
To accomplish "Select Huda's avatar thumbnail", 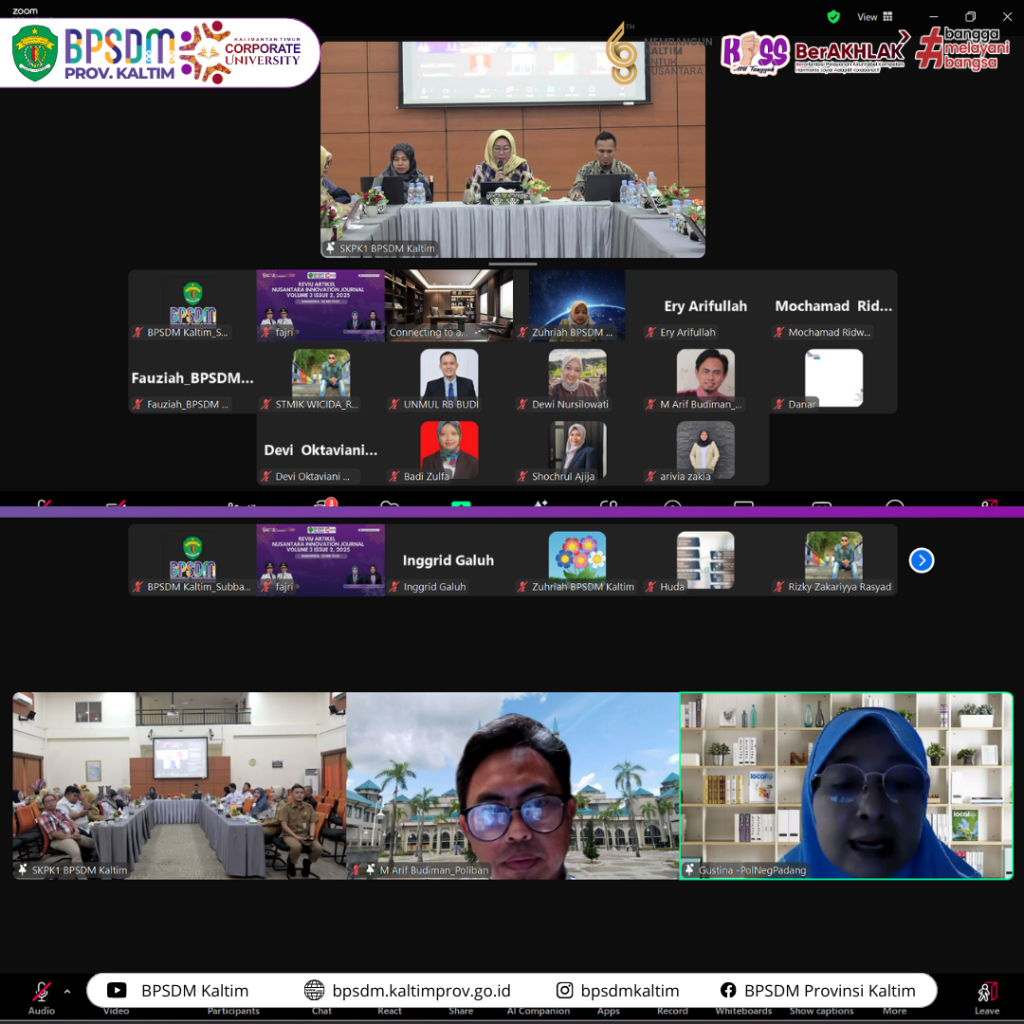I will coord(705,560).
